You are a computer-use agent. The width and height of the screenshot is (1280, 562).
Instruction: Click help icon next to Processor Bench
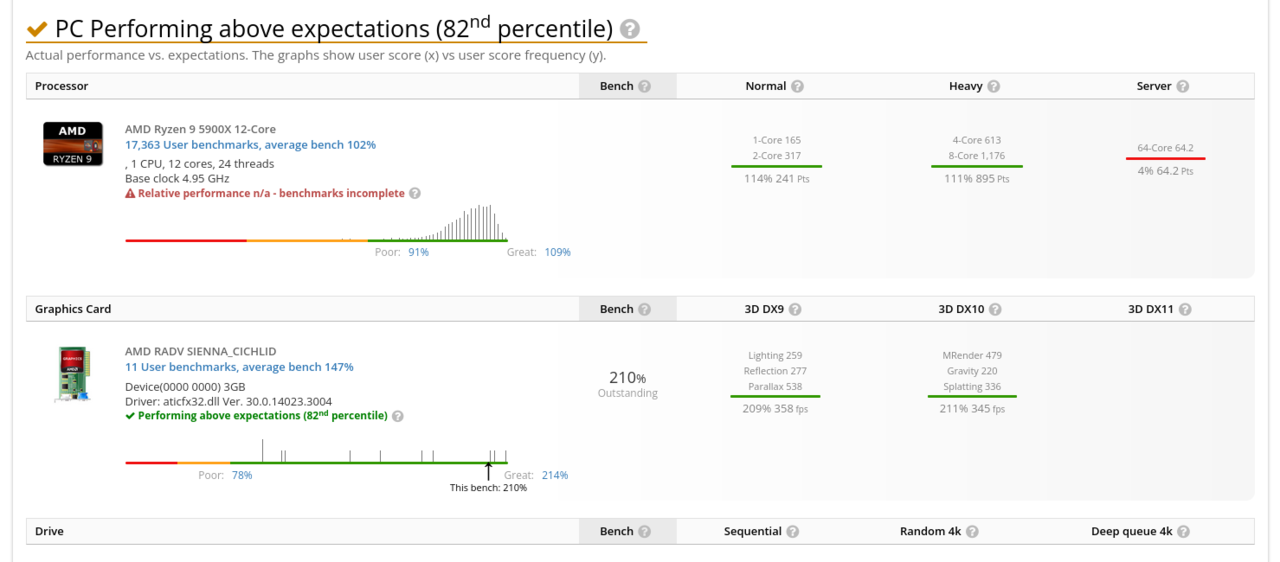(x=645, y=86)
